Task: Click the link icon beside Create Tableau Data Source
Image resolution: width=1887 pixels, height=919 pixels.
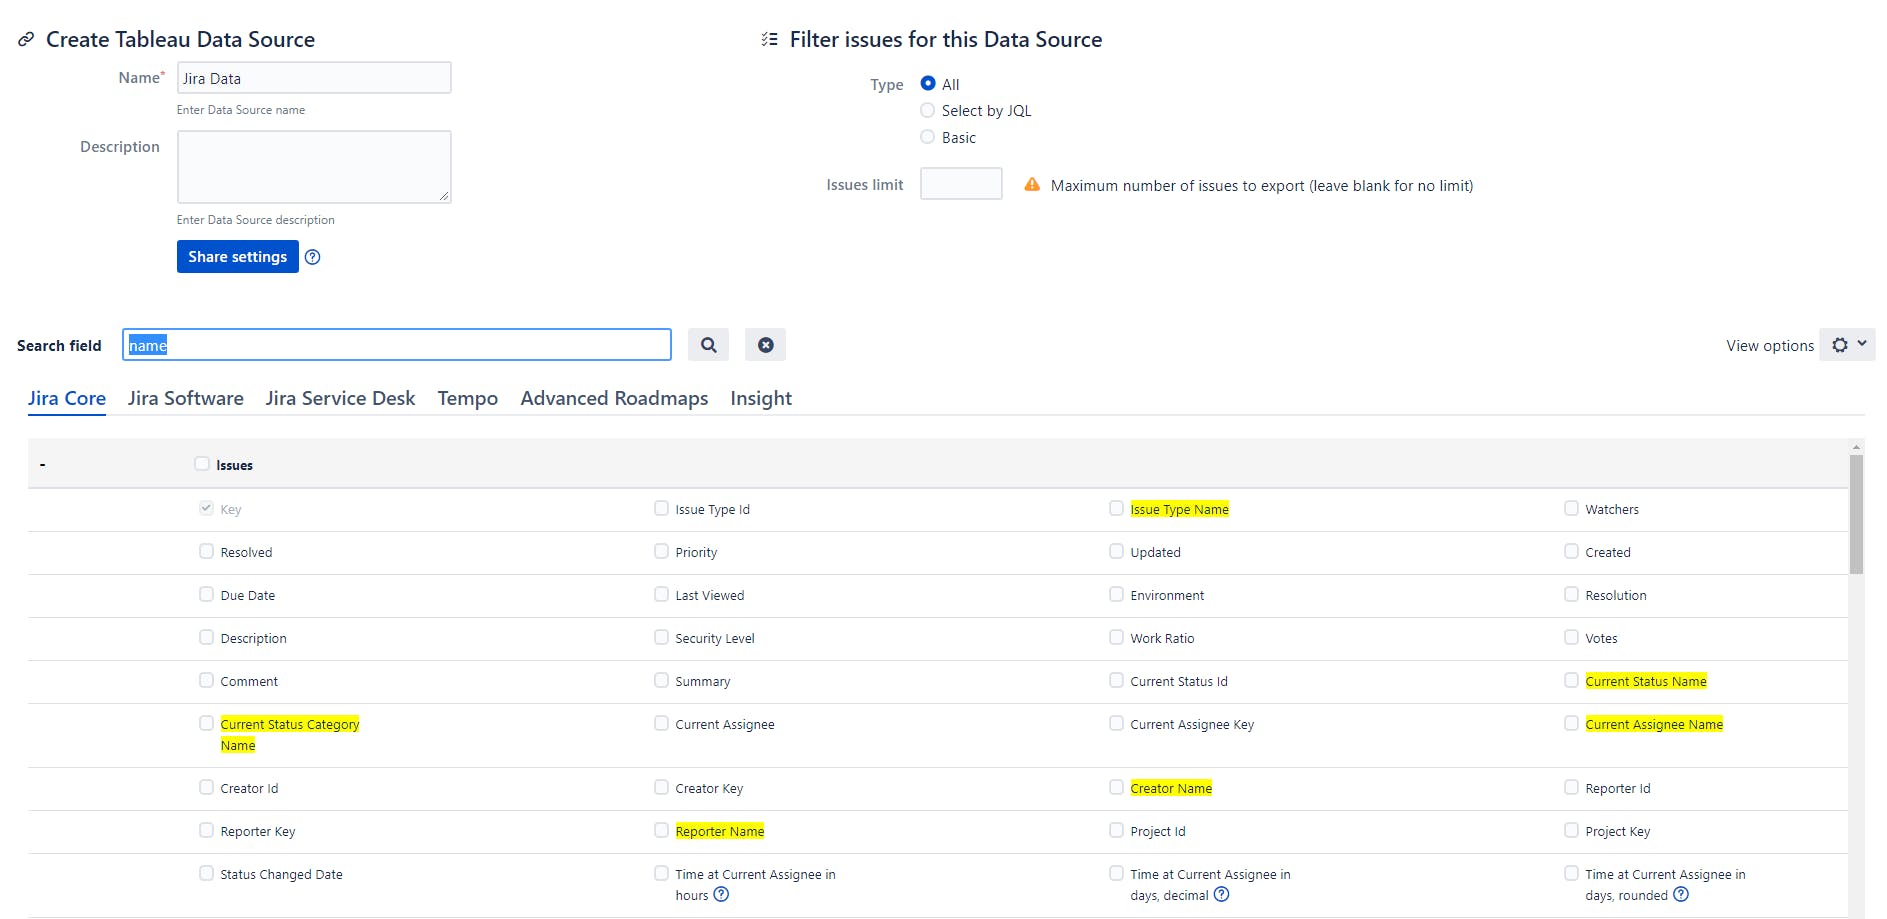Action: [26, 40]
